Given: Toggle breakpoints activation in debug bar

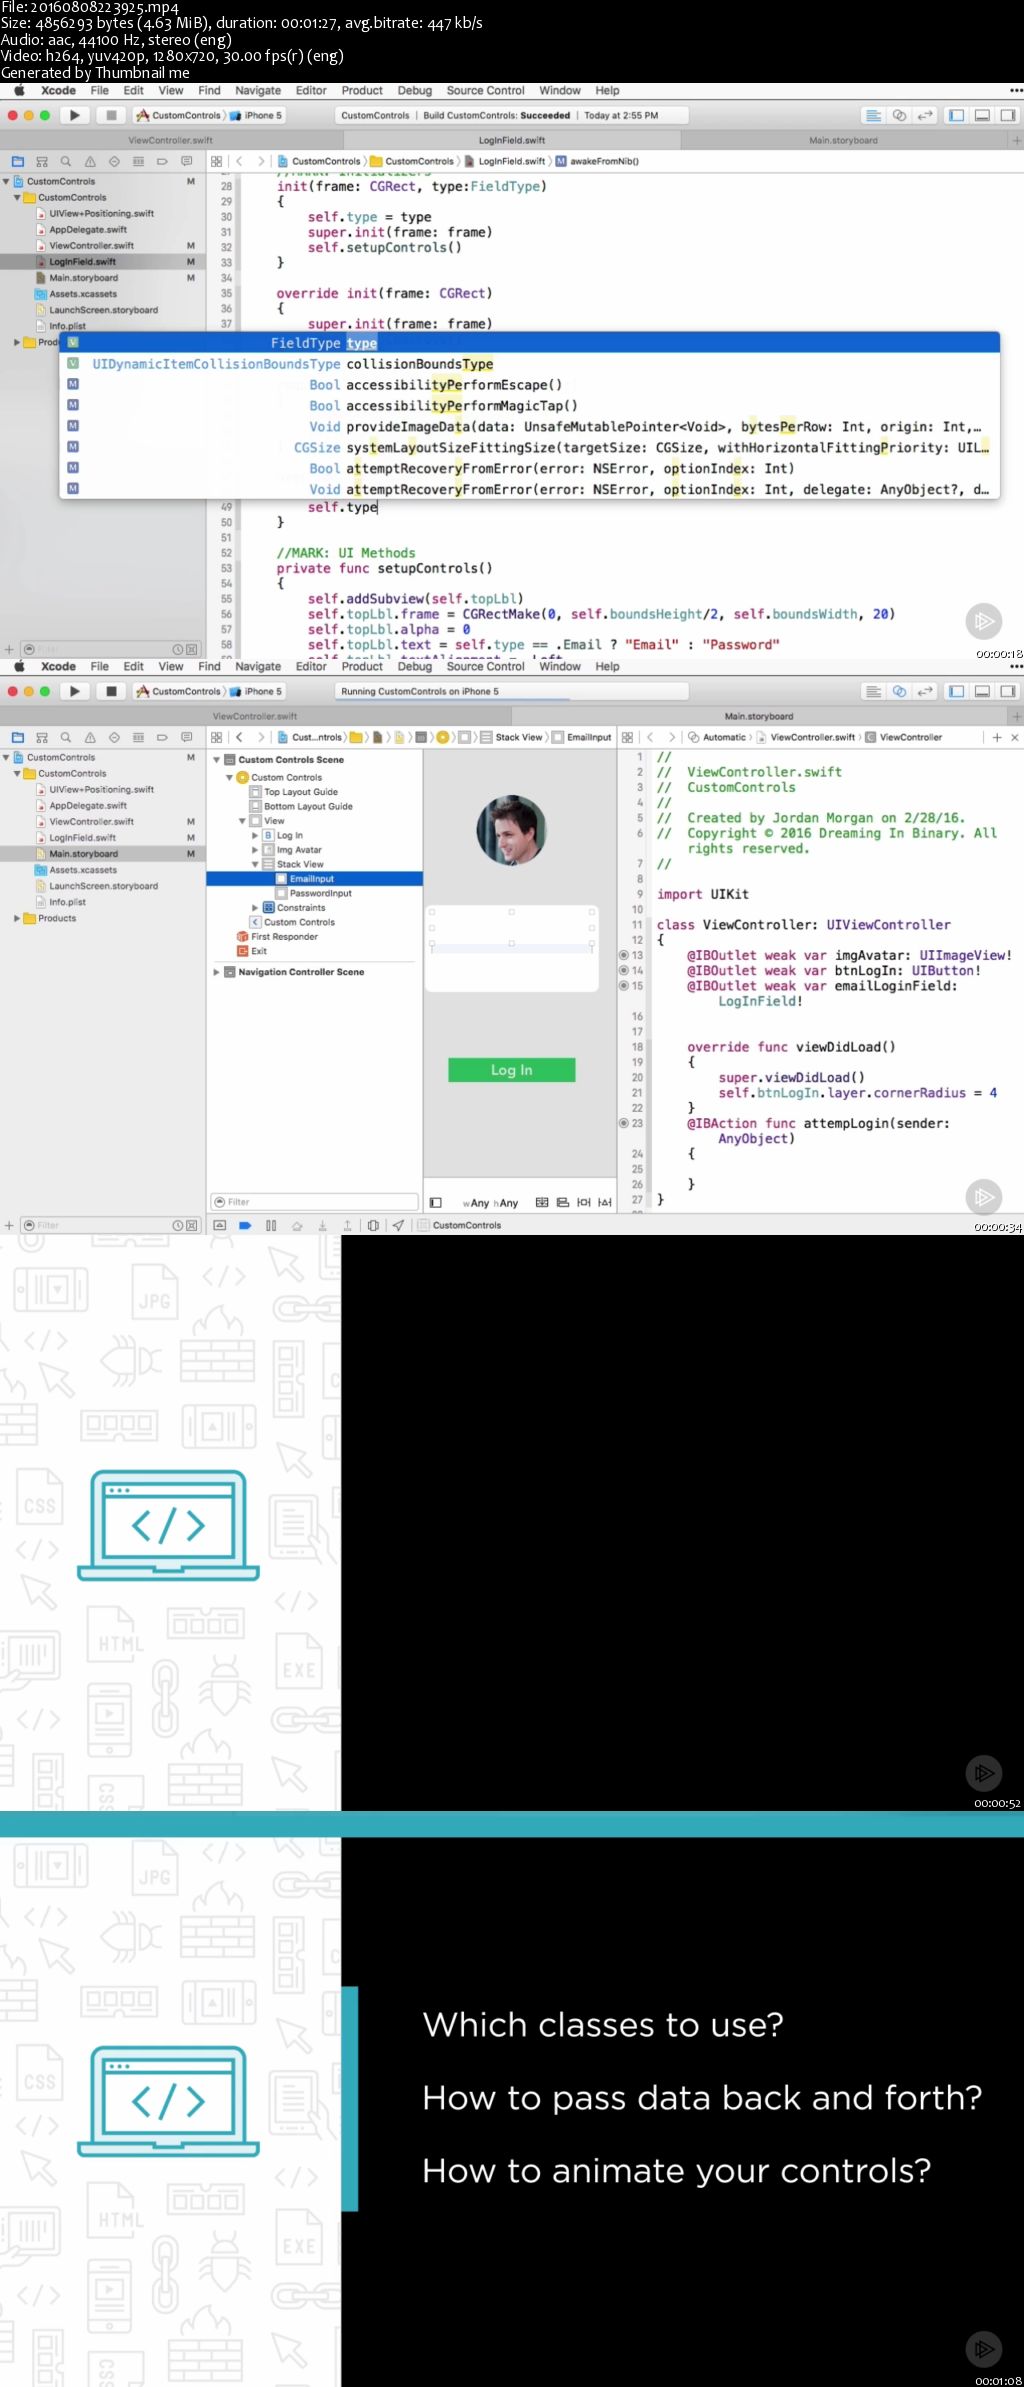Looking at the screenshot, I should click(x=245, y=1225).
